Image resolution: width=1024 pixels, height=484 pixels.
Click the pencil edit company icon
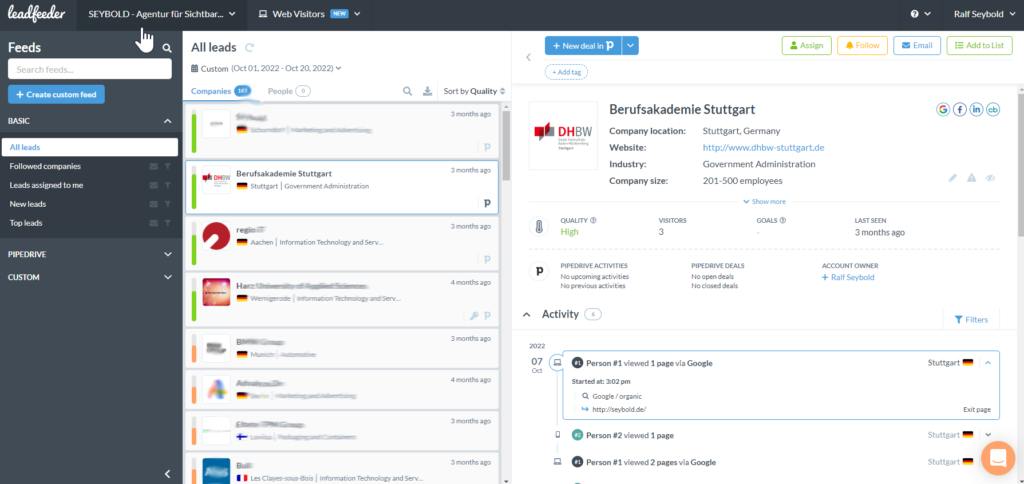click(x=953, y=178)
